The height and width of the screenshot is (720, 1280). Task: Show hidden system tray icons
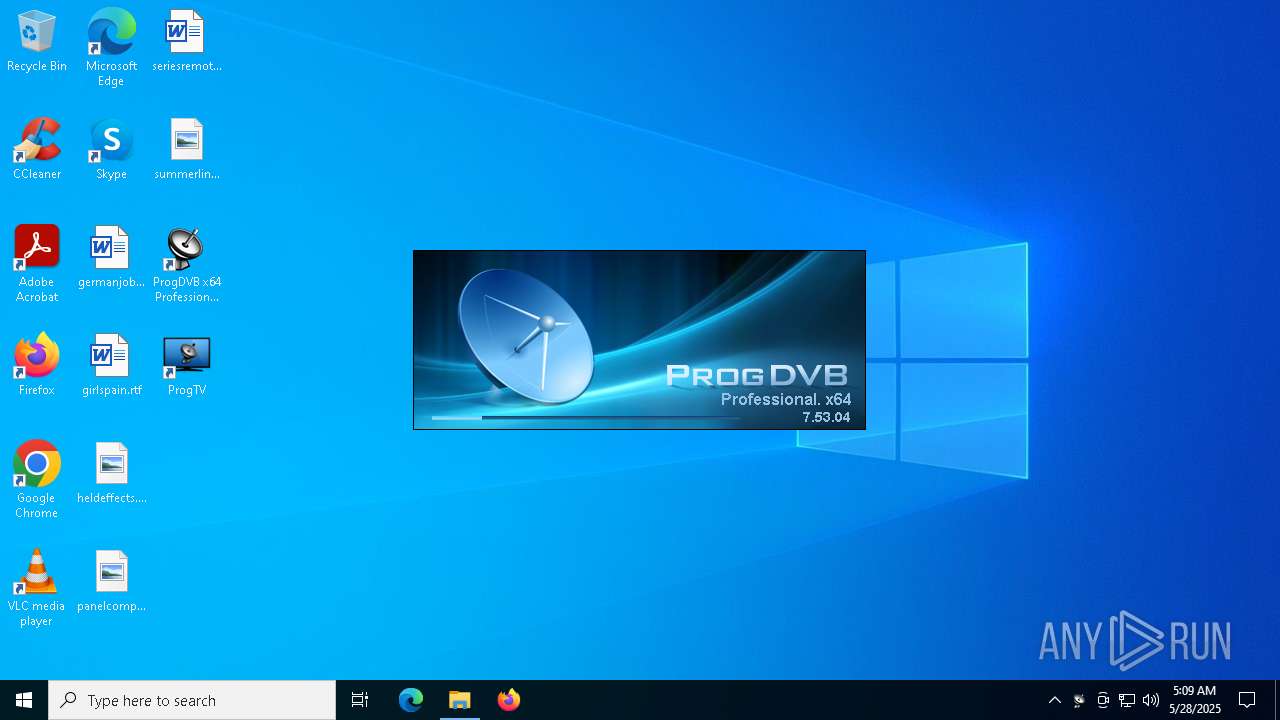coord(1054,700)
